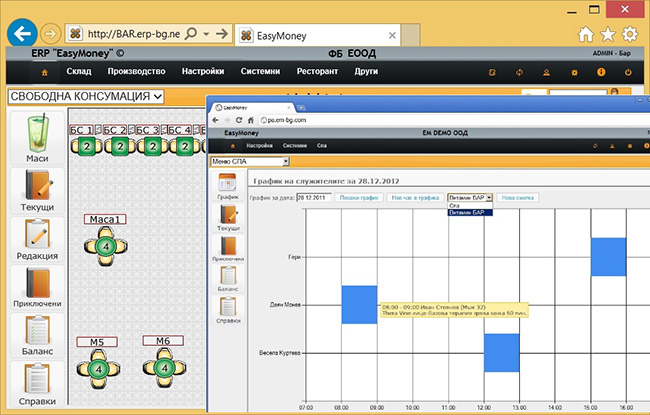Select bar seat БС 4
The image size is (650, 415).
[x=185, y=146]
